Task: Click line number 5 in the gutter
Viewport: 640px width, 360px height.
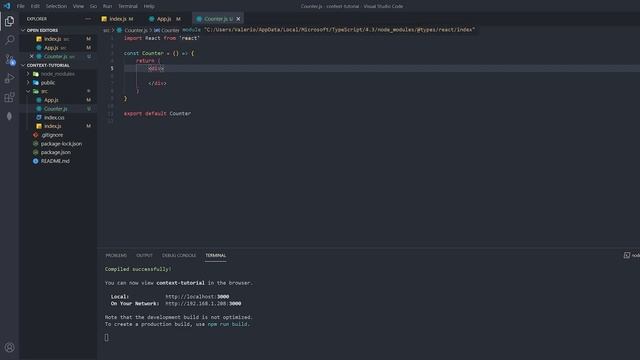Action: coord(112,68)
